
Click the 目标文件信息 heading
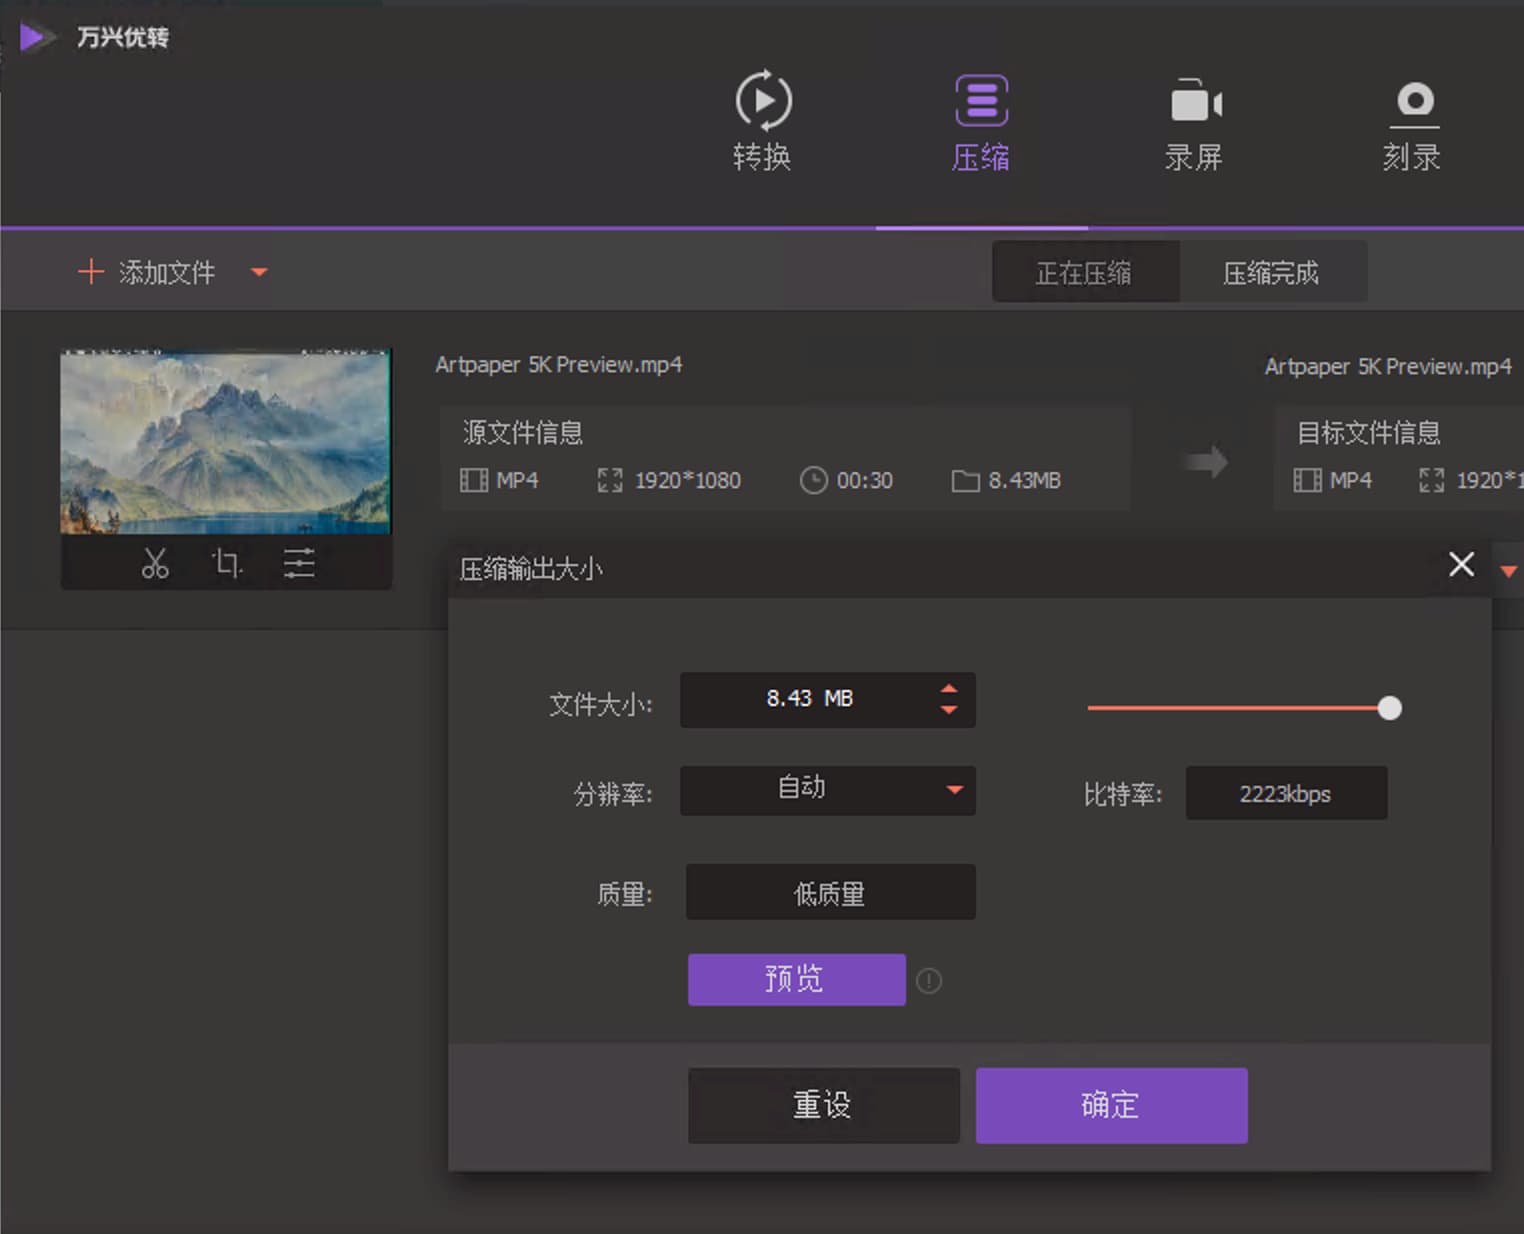coord(1368,432)
